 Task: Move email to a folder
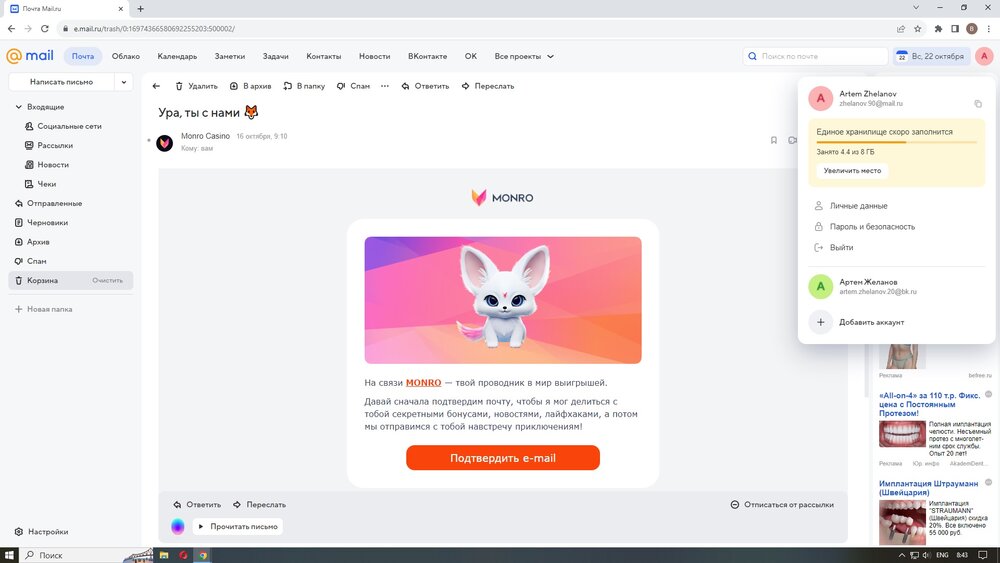click(x=304, y=86)
